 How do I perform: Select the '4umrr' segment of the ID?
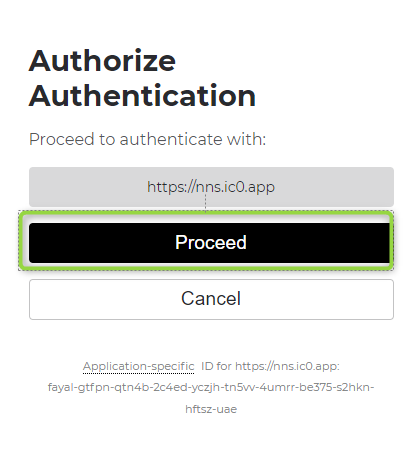click(x=277, y=387)
